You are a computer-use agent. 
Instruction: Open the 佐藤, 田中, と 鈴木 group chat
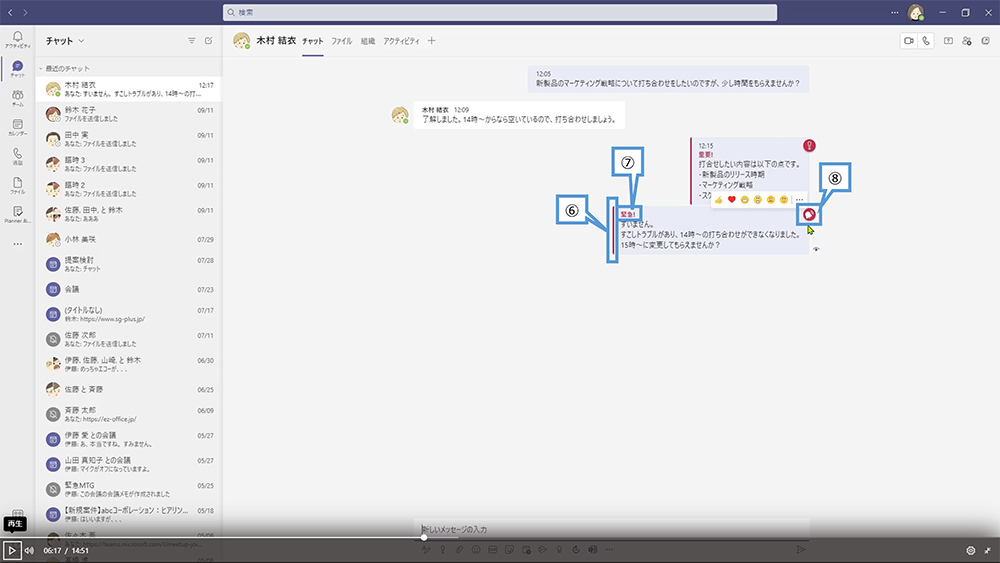(x=129, y=214)
